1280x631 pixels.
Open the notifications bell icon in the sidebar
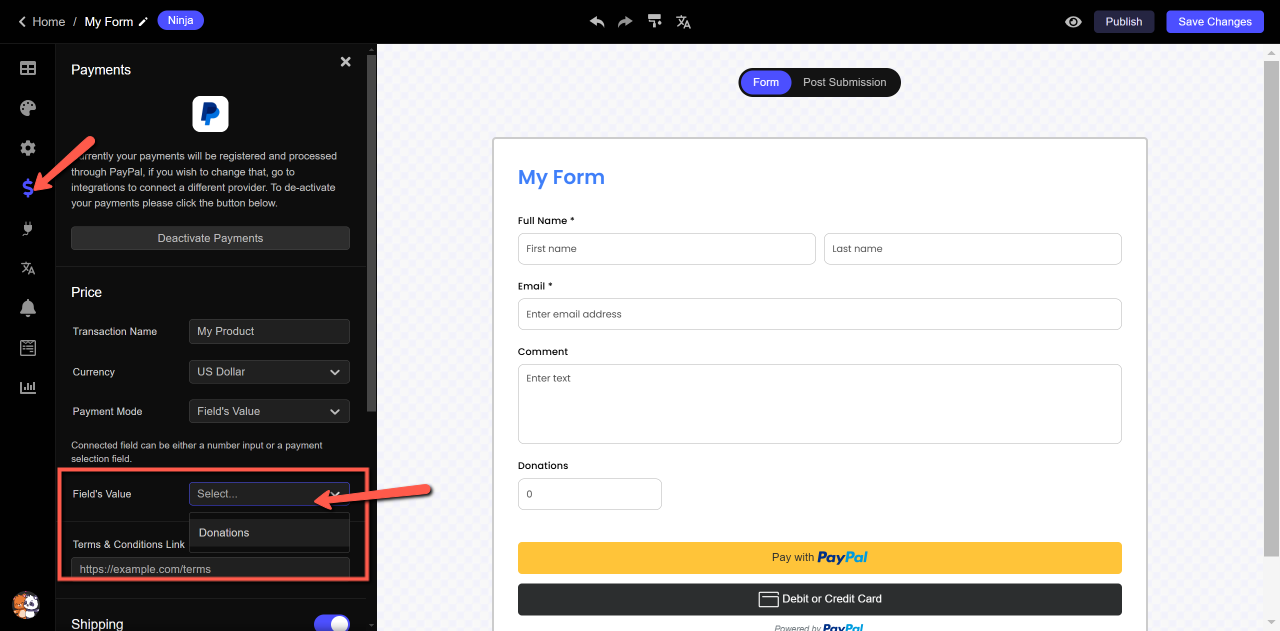[28, 308]
